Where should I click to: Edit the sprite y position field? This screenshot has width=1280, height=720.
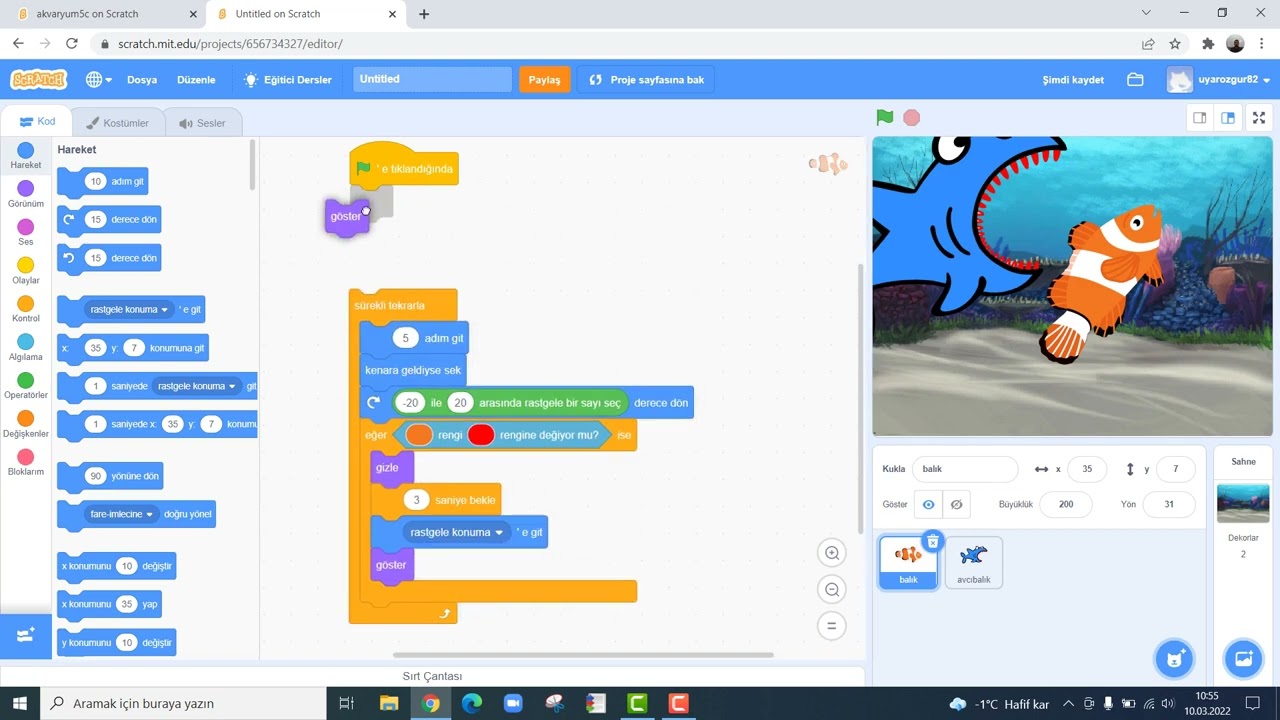1175,469
